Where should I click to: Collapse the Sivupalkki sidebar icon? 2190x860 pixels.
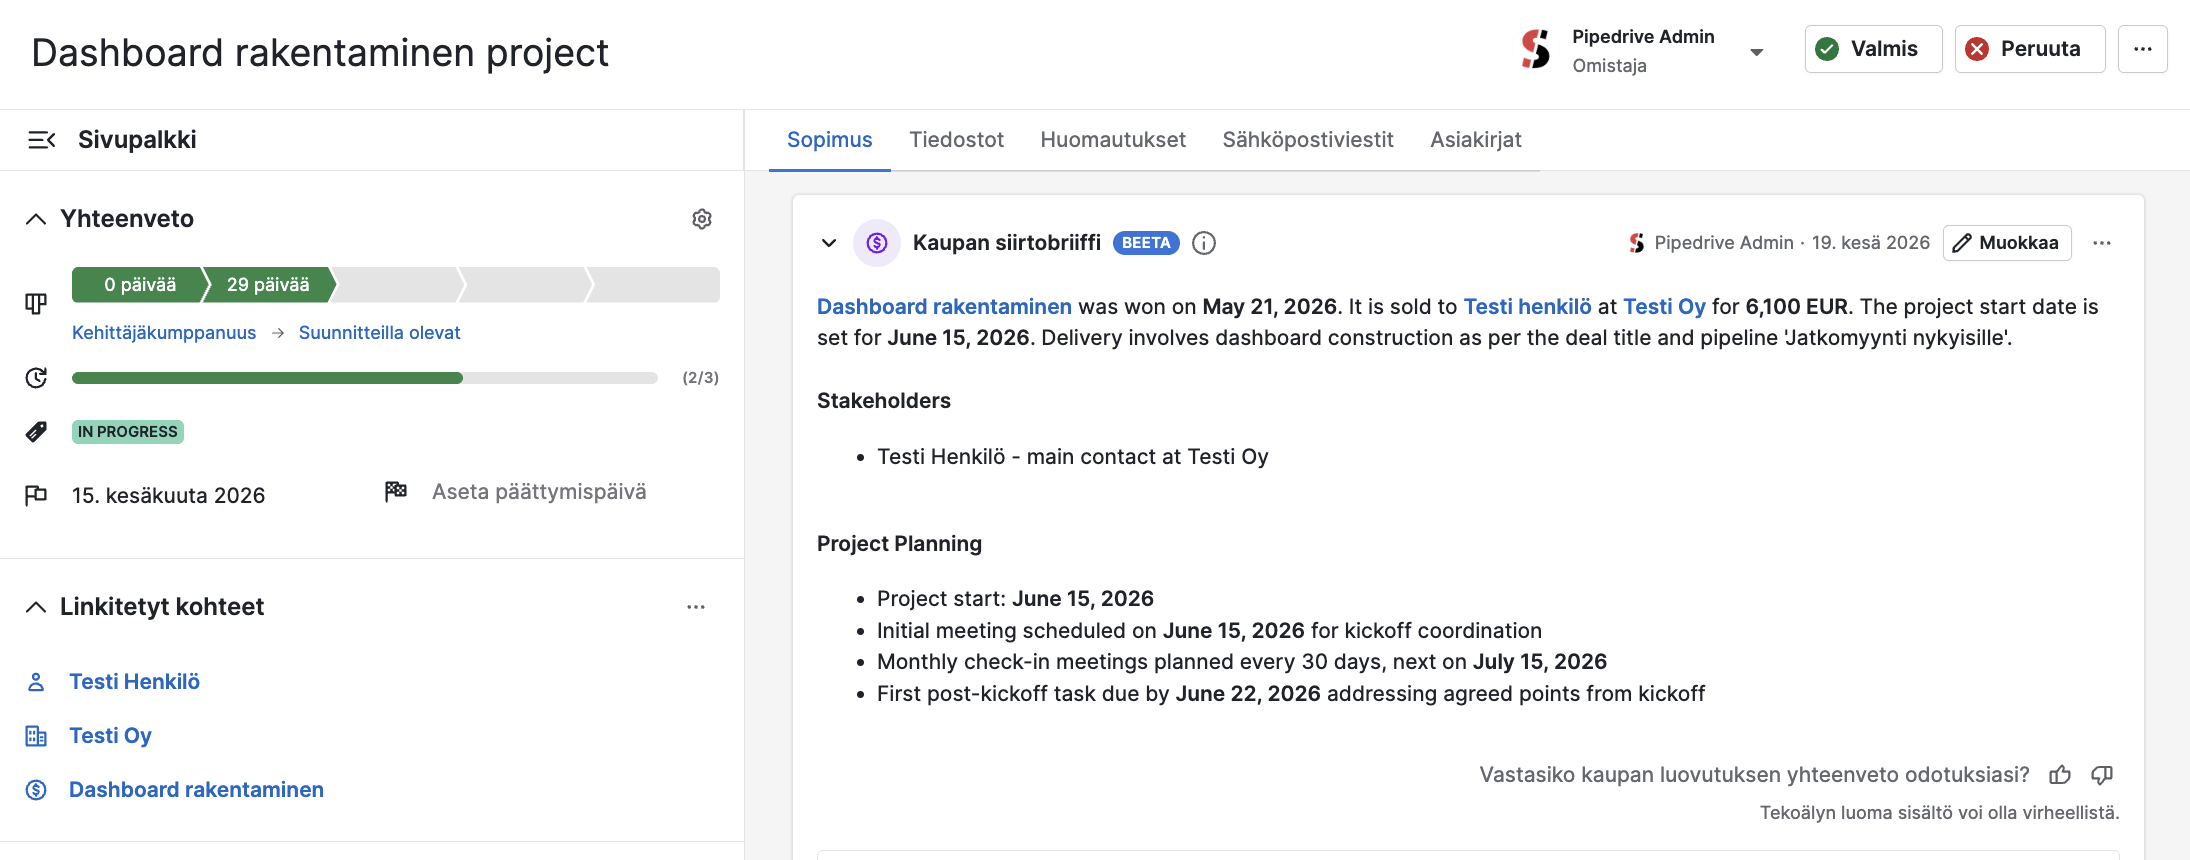[x=41, y=140]
